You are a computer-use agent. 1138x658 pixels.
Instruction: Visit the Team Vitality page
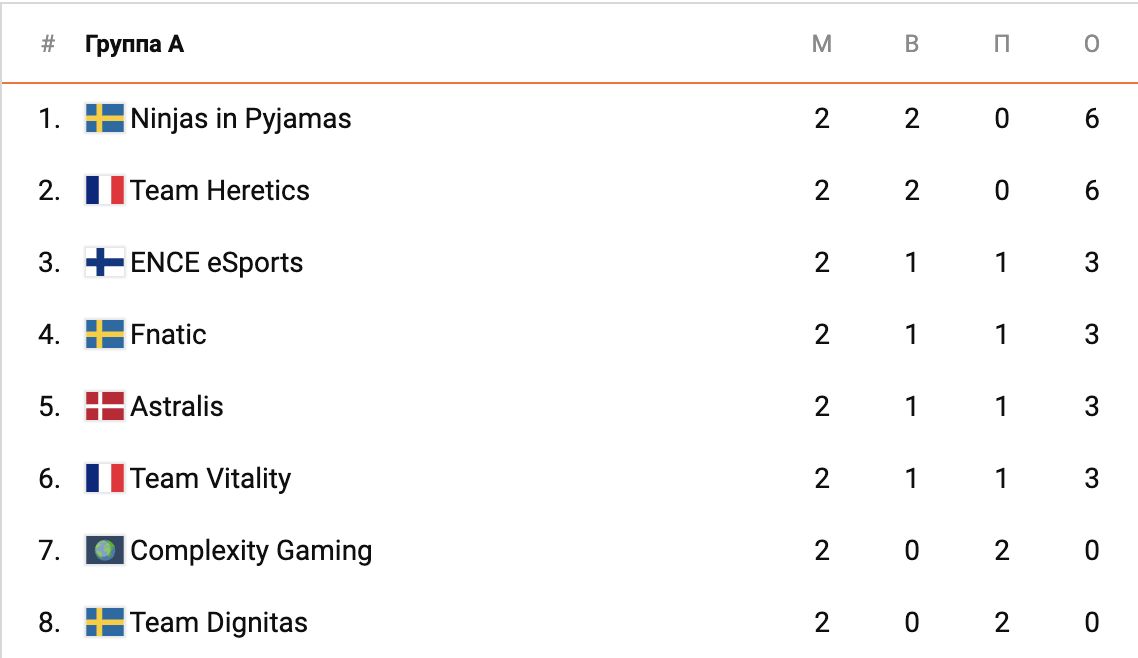210,479
